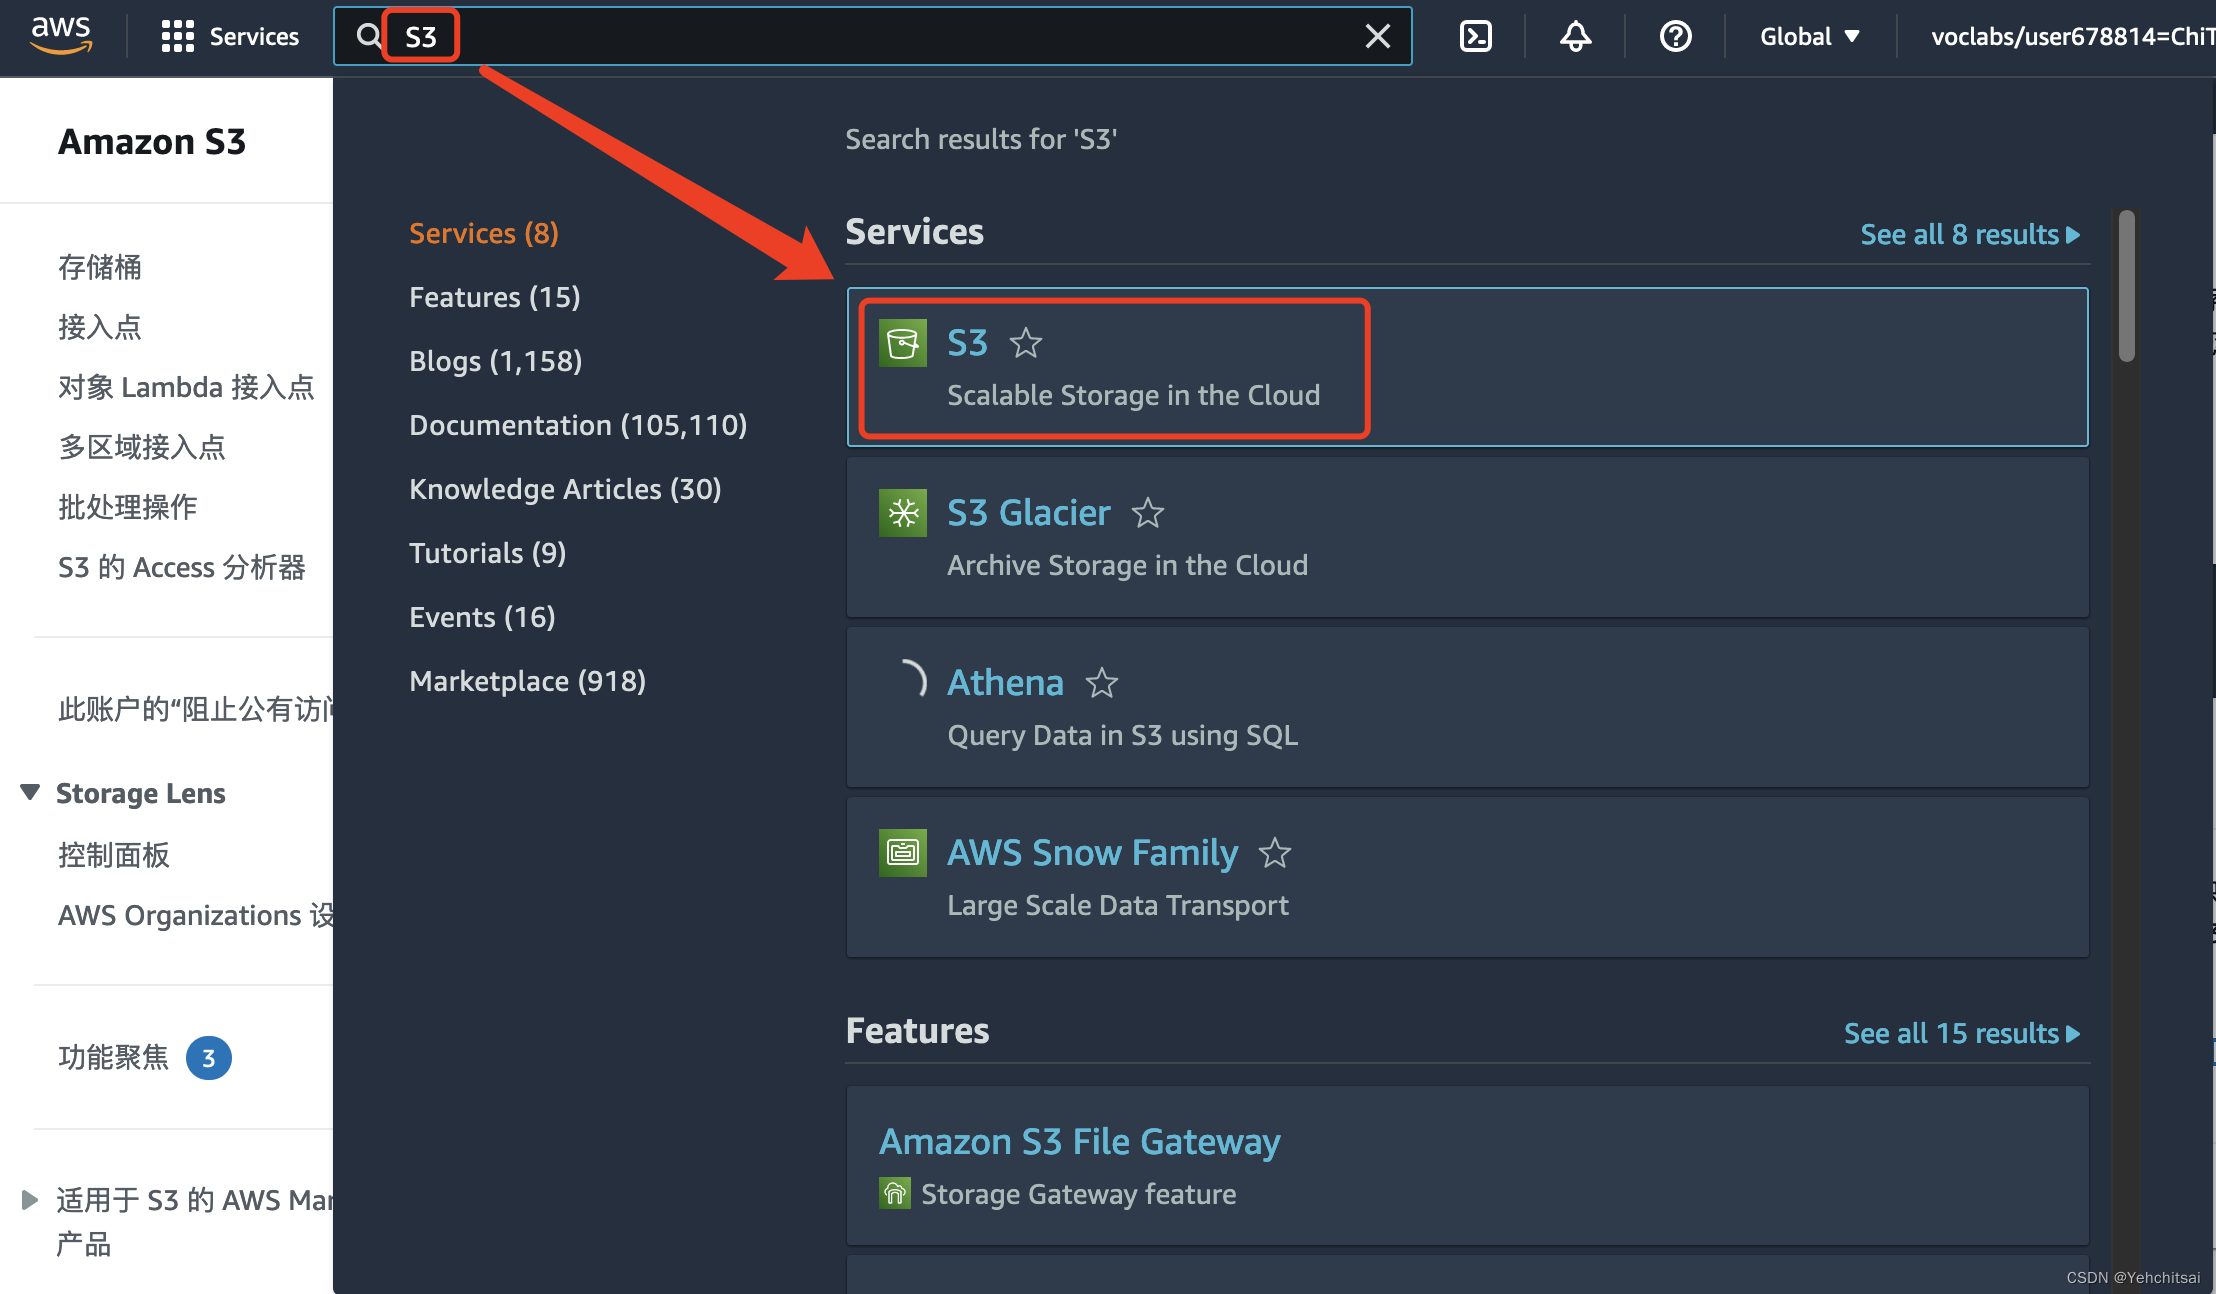The image size is (2216, 1294).
Task: Open 多区域接入点 in the sidebar
Action: tap(142, 447)
